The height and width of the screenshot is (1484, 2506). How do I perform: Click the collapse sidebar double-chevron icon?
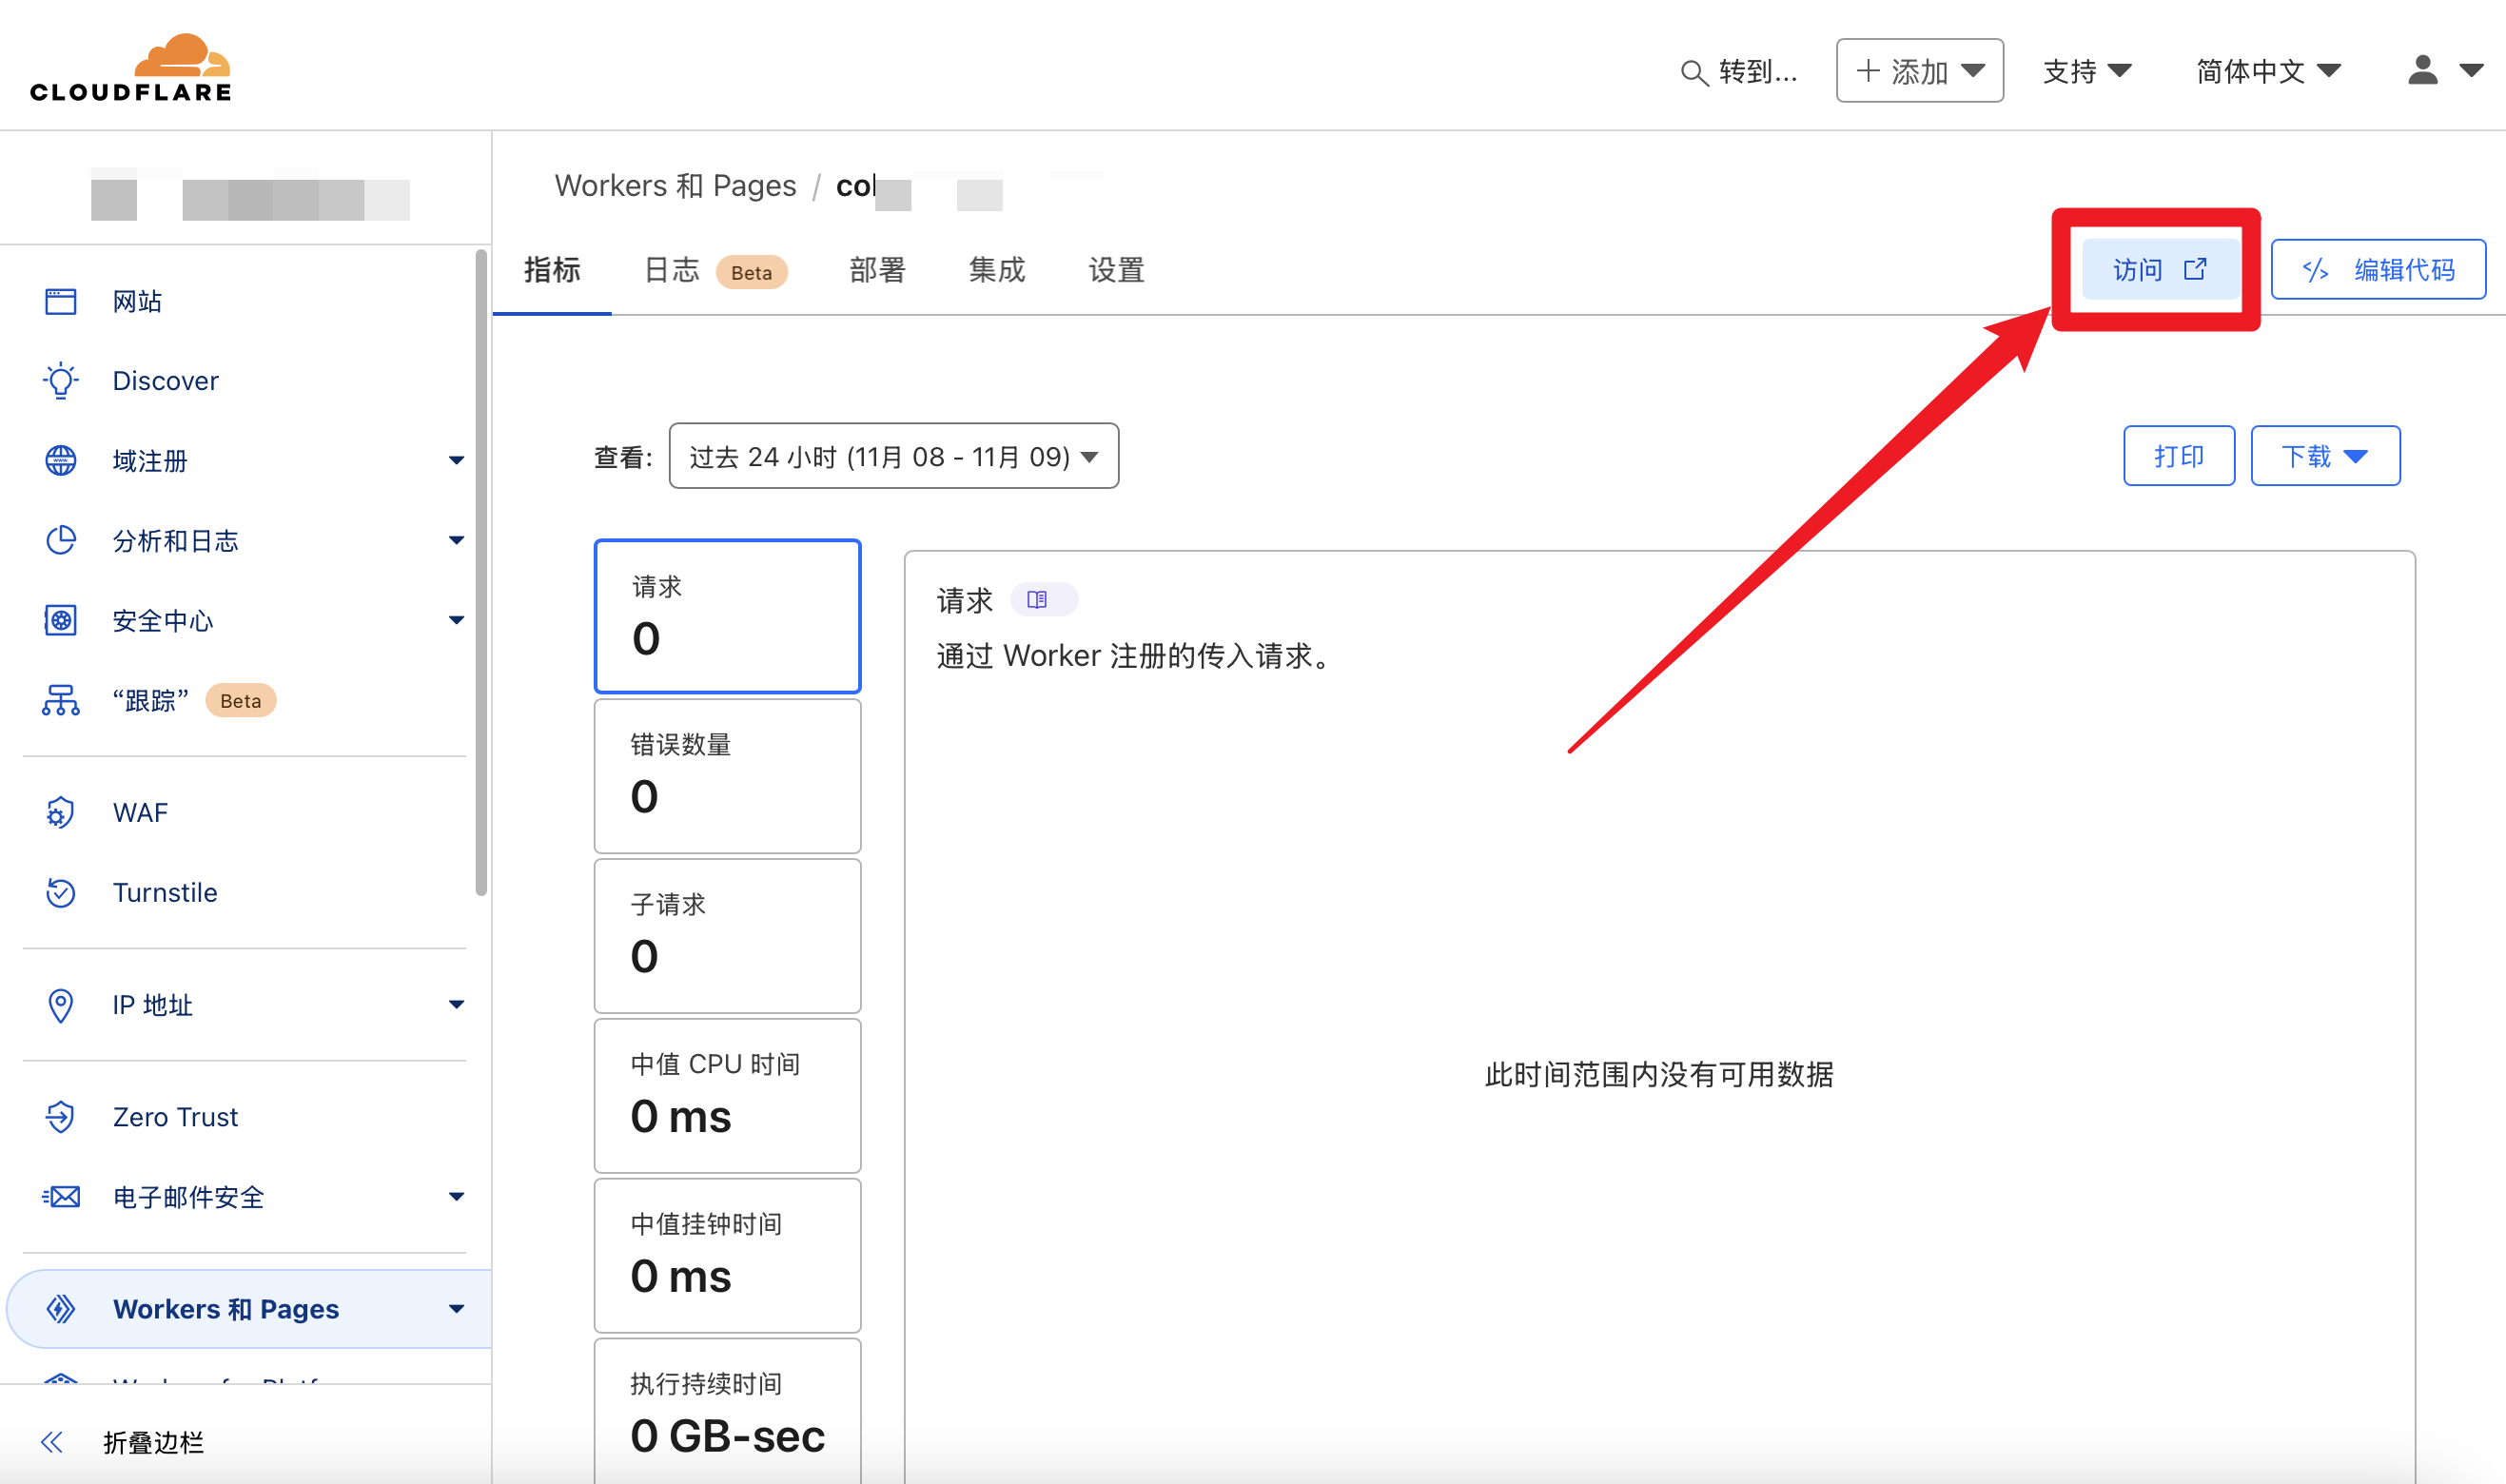(x=52, y=1442)
